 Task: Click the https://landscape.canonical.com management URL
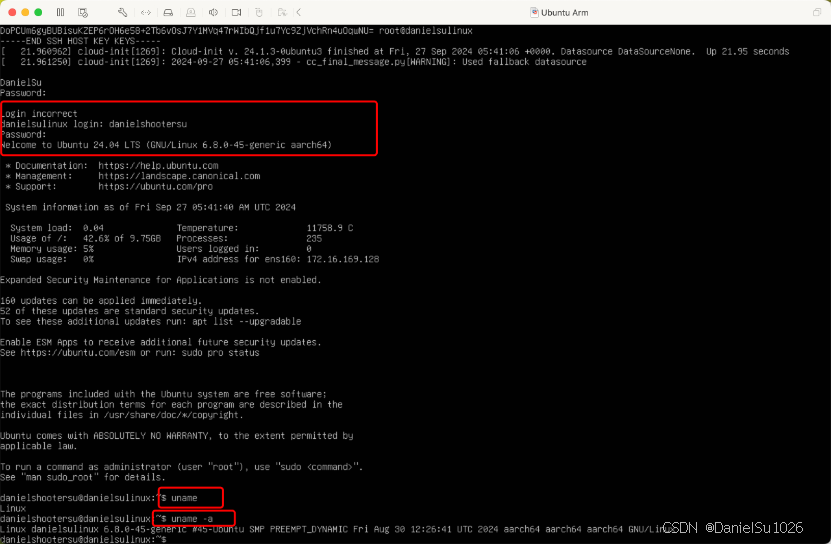tap(179, 176)
